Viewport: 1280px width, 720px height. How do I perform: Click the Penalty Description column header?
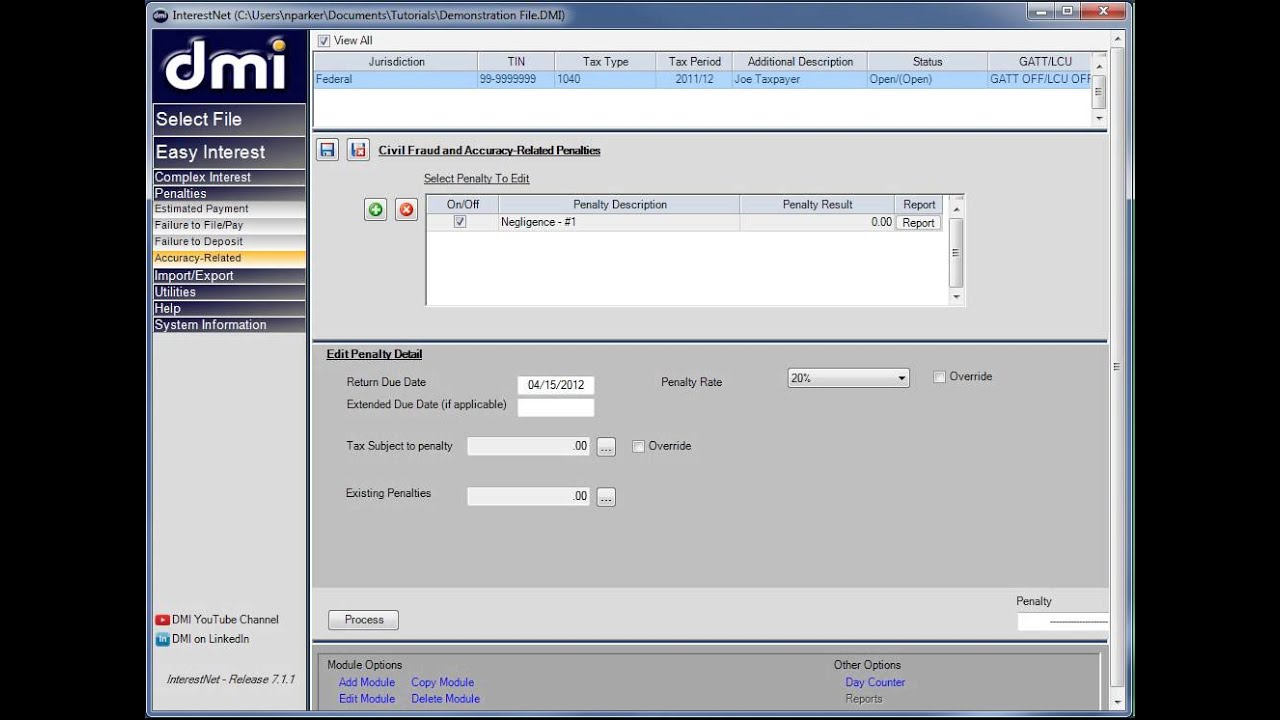[x=620, y=205]
